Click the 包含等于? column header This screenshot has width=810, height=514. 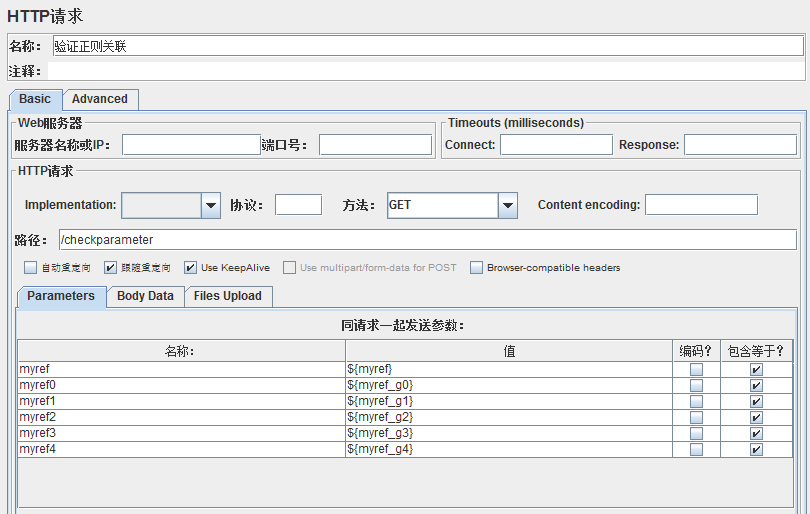(x=756, y=351)
